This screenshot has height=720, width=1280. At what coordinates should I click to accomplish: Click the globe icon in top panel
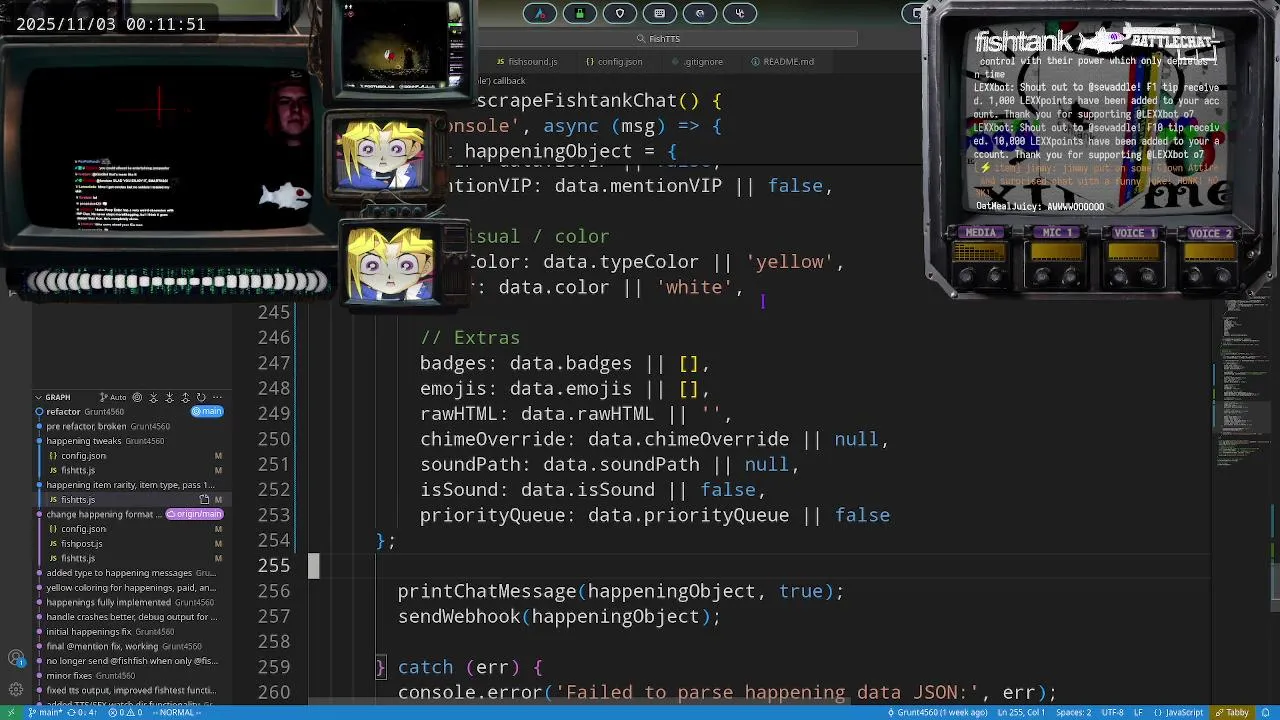[x=700, y=13]
